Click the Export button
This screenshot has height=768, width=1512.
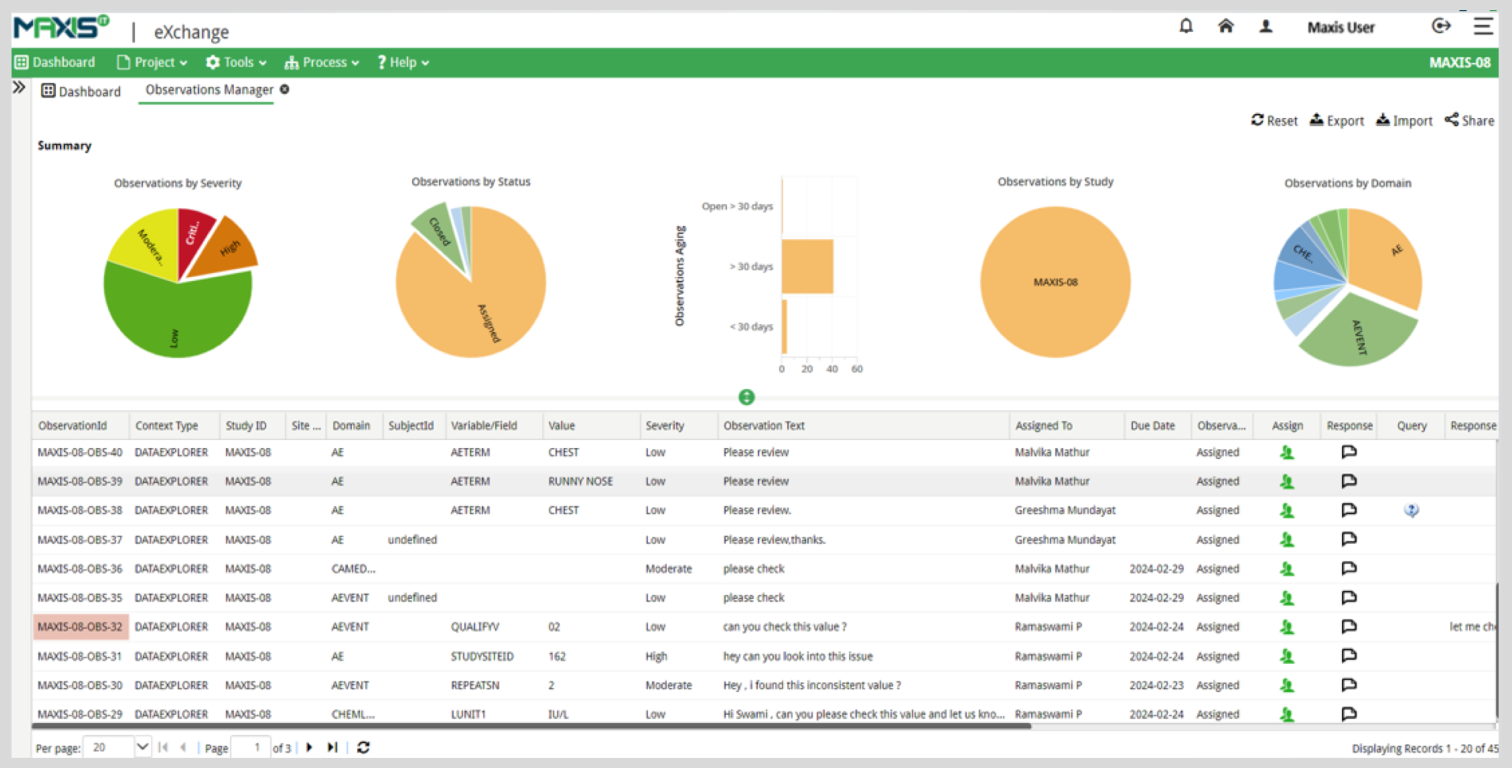[1337, 121]
